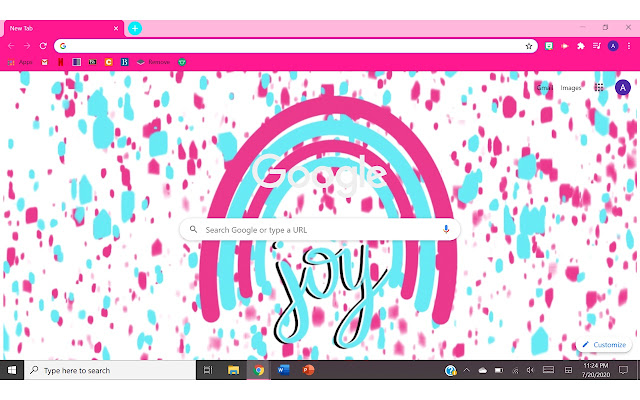Open the Google apps grid
640x400 pixels.
point(599,87)
